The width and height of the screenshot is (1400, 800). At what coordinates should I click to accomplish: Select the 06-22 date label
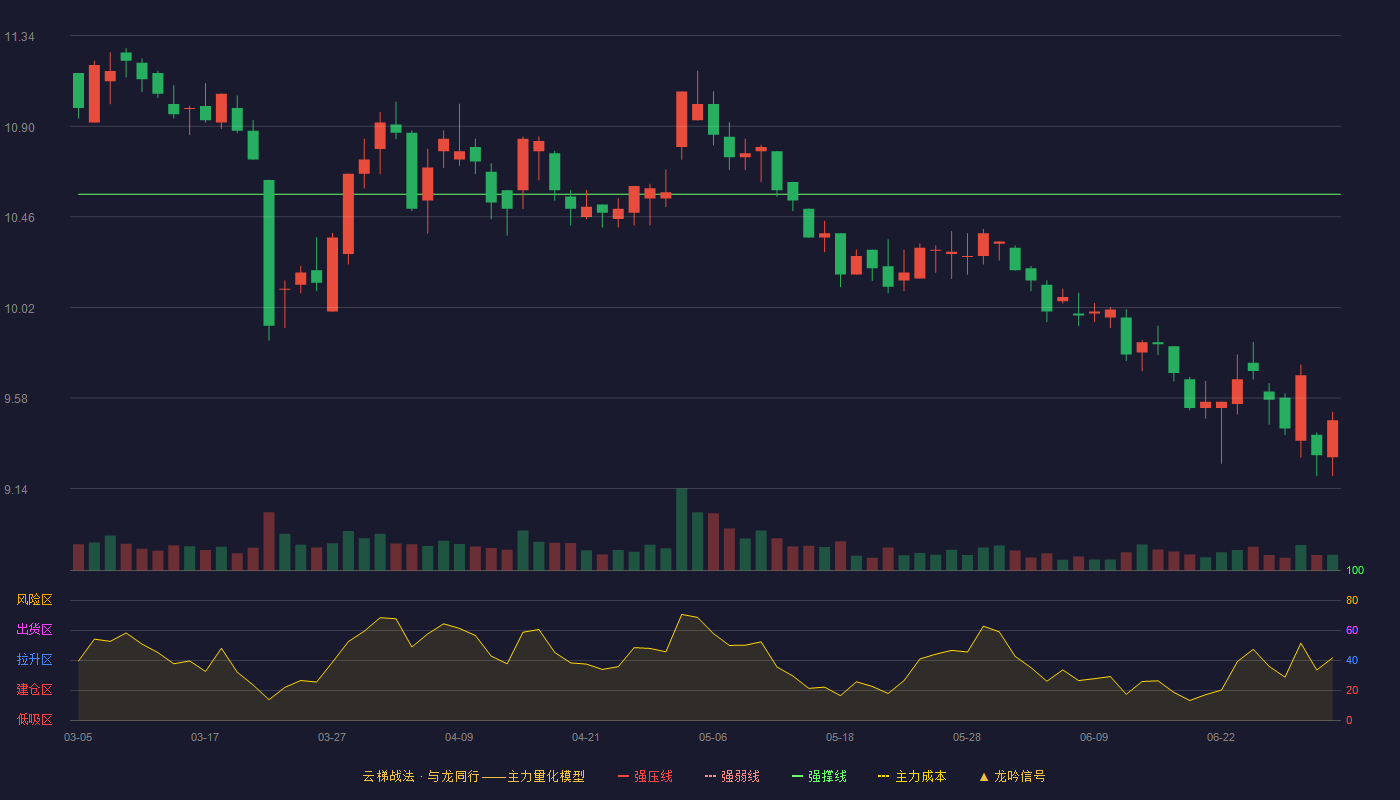[1221, 737]
